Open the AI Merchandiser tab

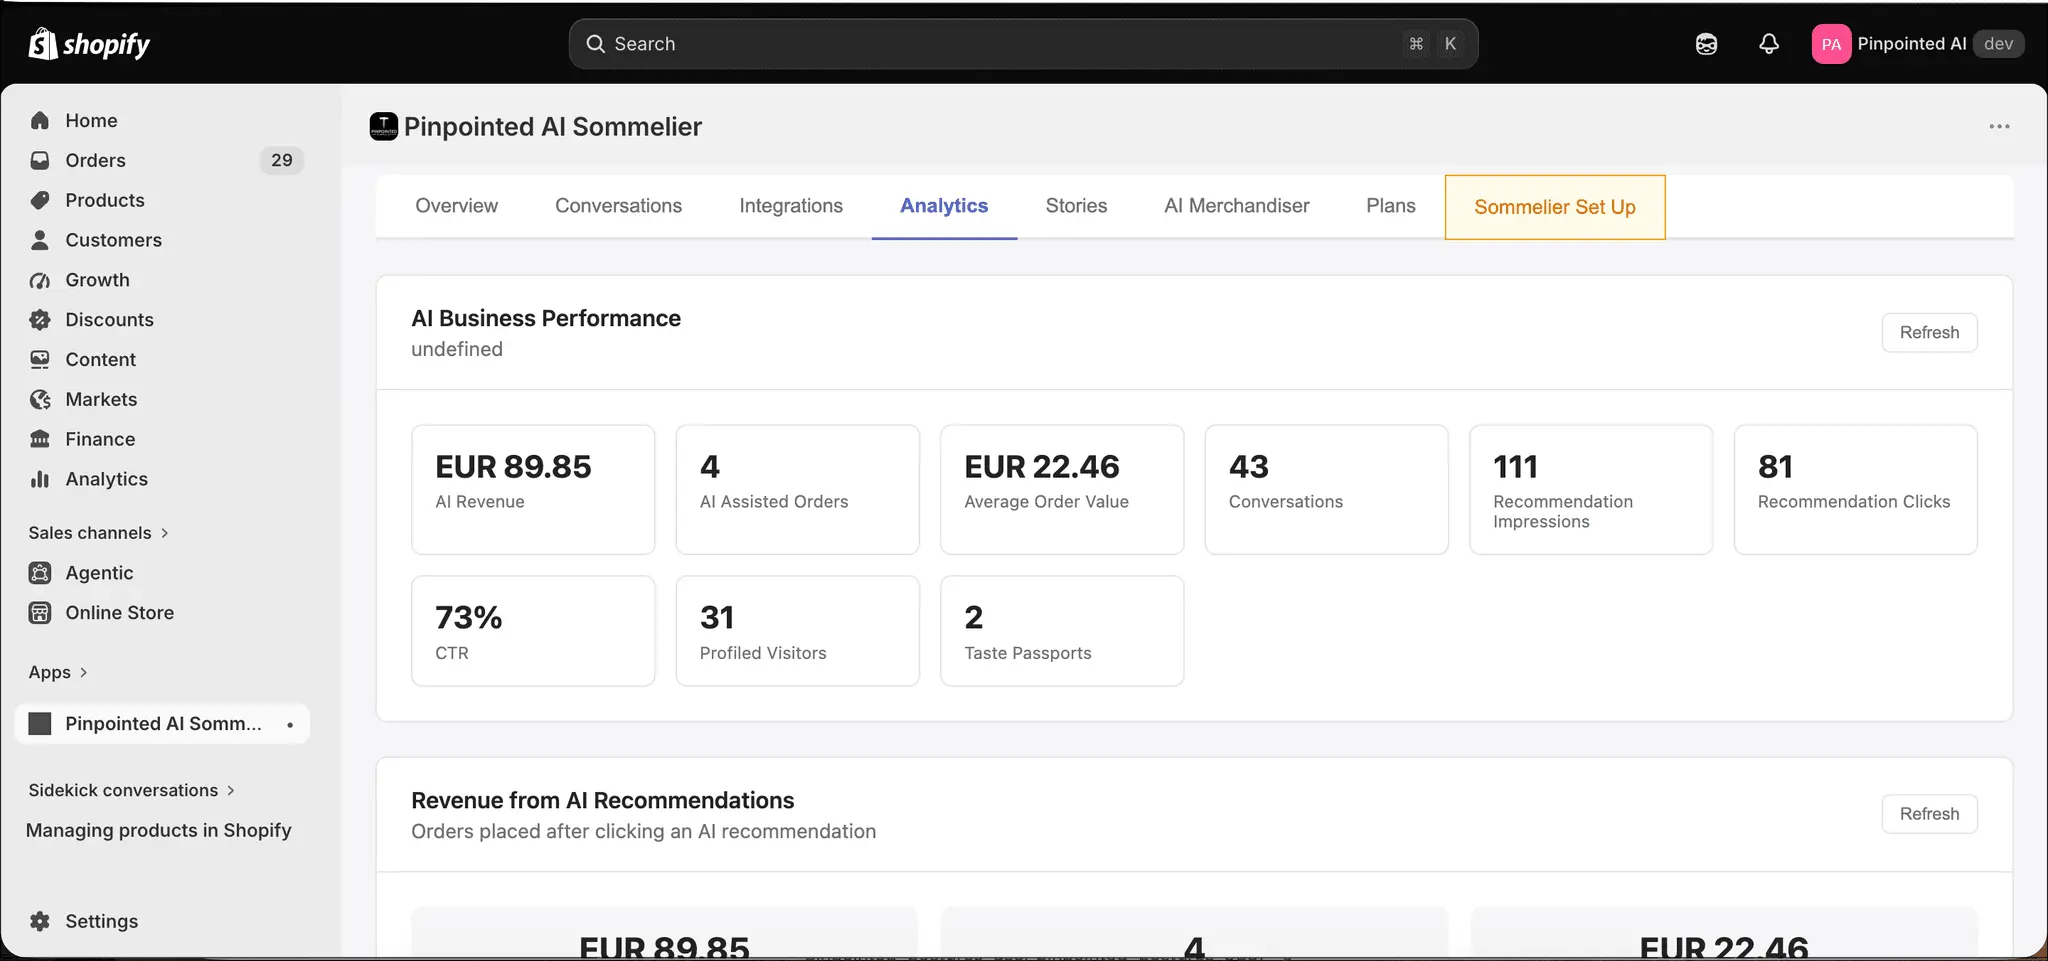[x=1236, y=206]
